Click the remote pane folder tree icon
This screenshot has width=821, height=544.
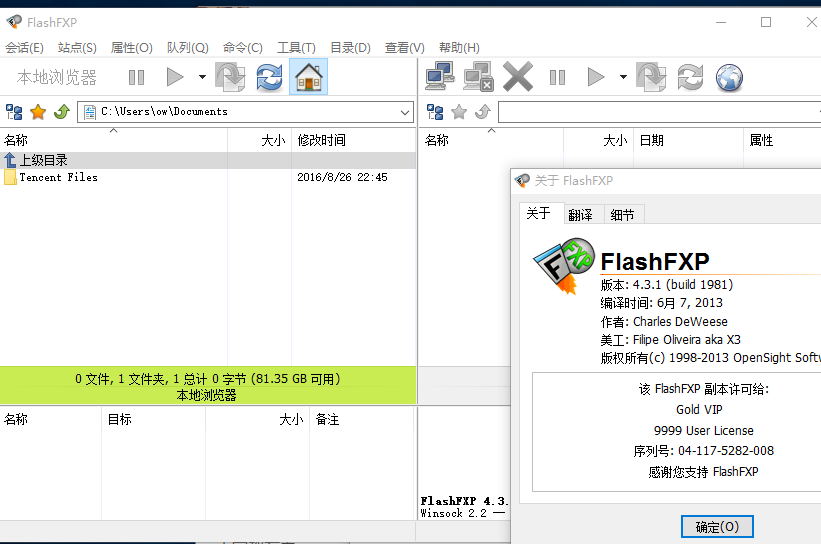click(435, 112)
